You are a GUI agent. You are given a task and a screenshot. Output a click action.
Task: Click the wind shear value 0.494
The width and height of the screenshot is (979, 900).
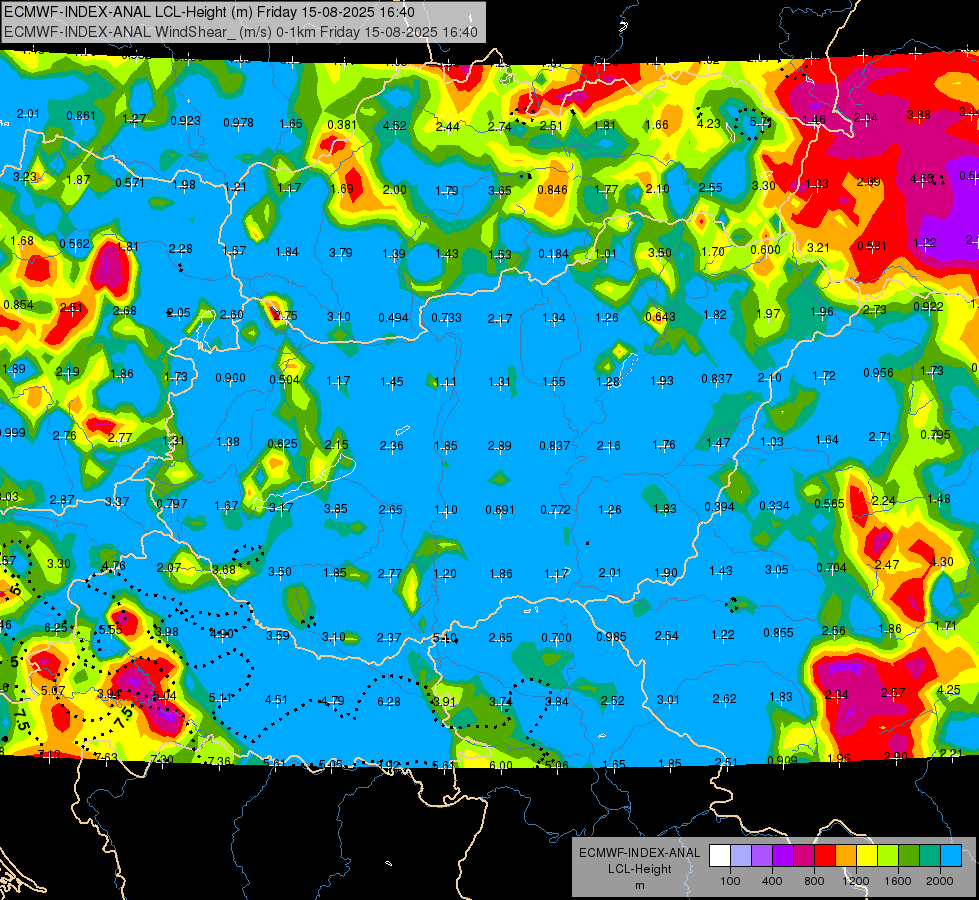point(393,317)
